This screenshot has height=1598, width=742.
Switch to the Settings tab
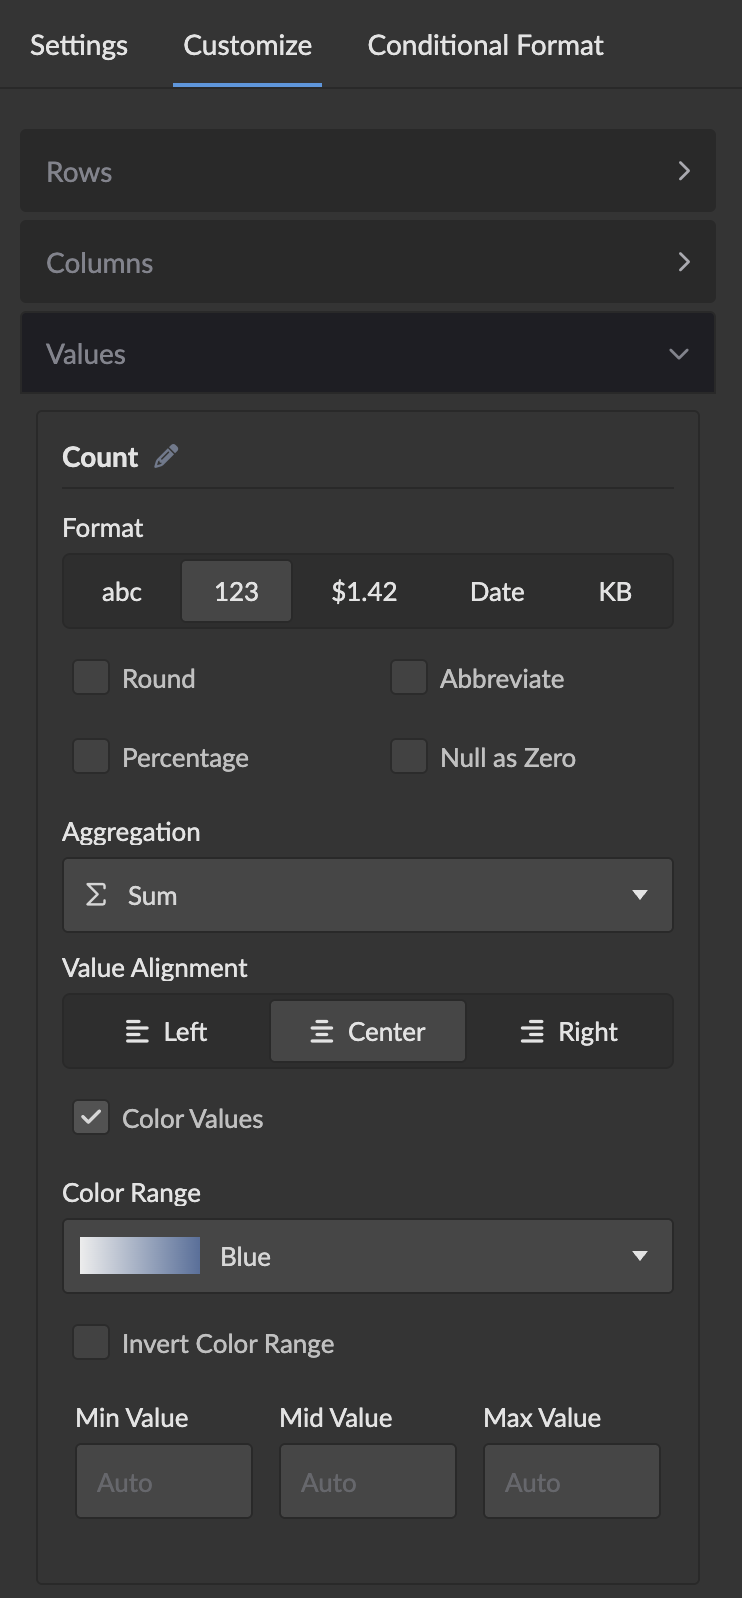79,45
